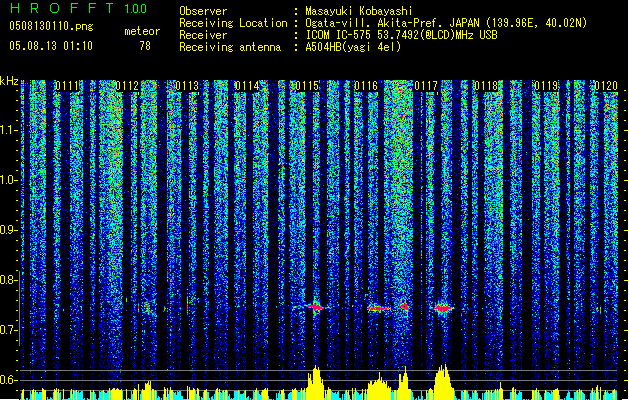Select the file name 0508130110.png
Screen dimensions: 629x400
pyautogui.click(x=51, y=26)
